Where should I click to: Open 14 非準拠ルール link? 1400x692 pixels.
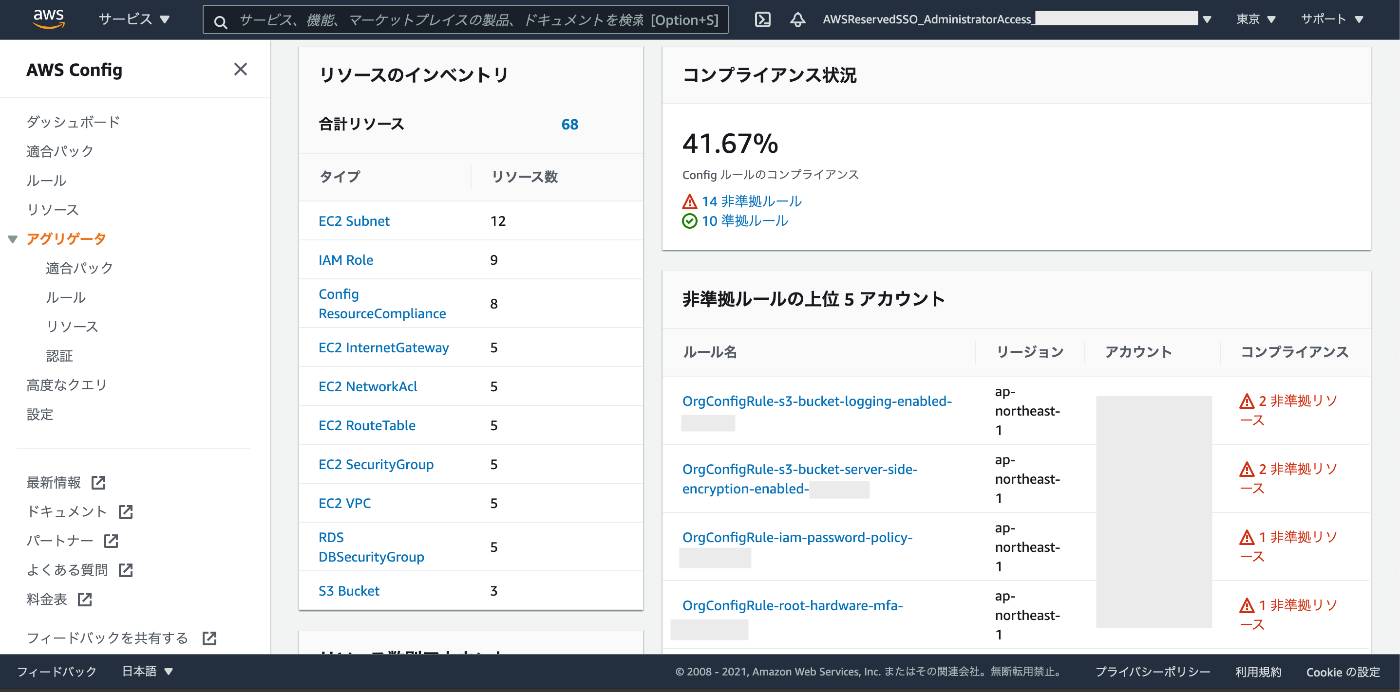[x=752, y=201]
